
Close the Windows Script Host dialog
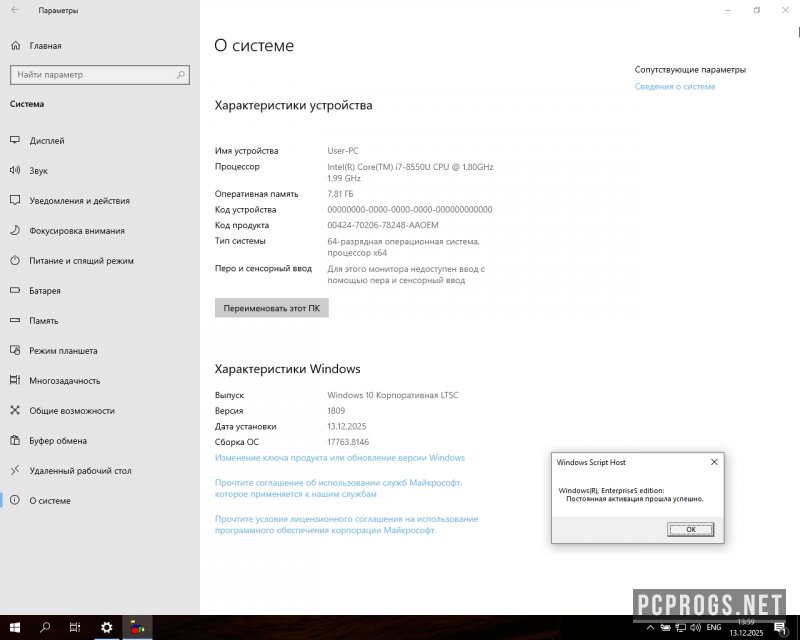tap(714, 462)
